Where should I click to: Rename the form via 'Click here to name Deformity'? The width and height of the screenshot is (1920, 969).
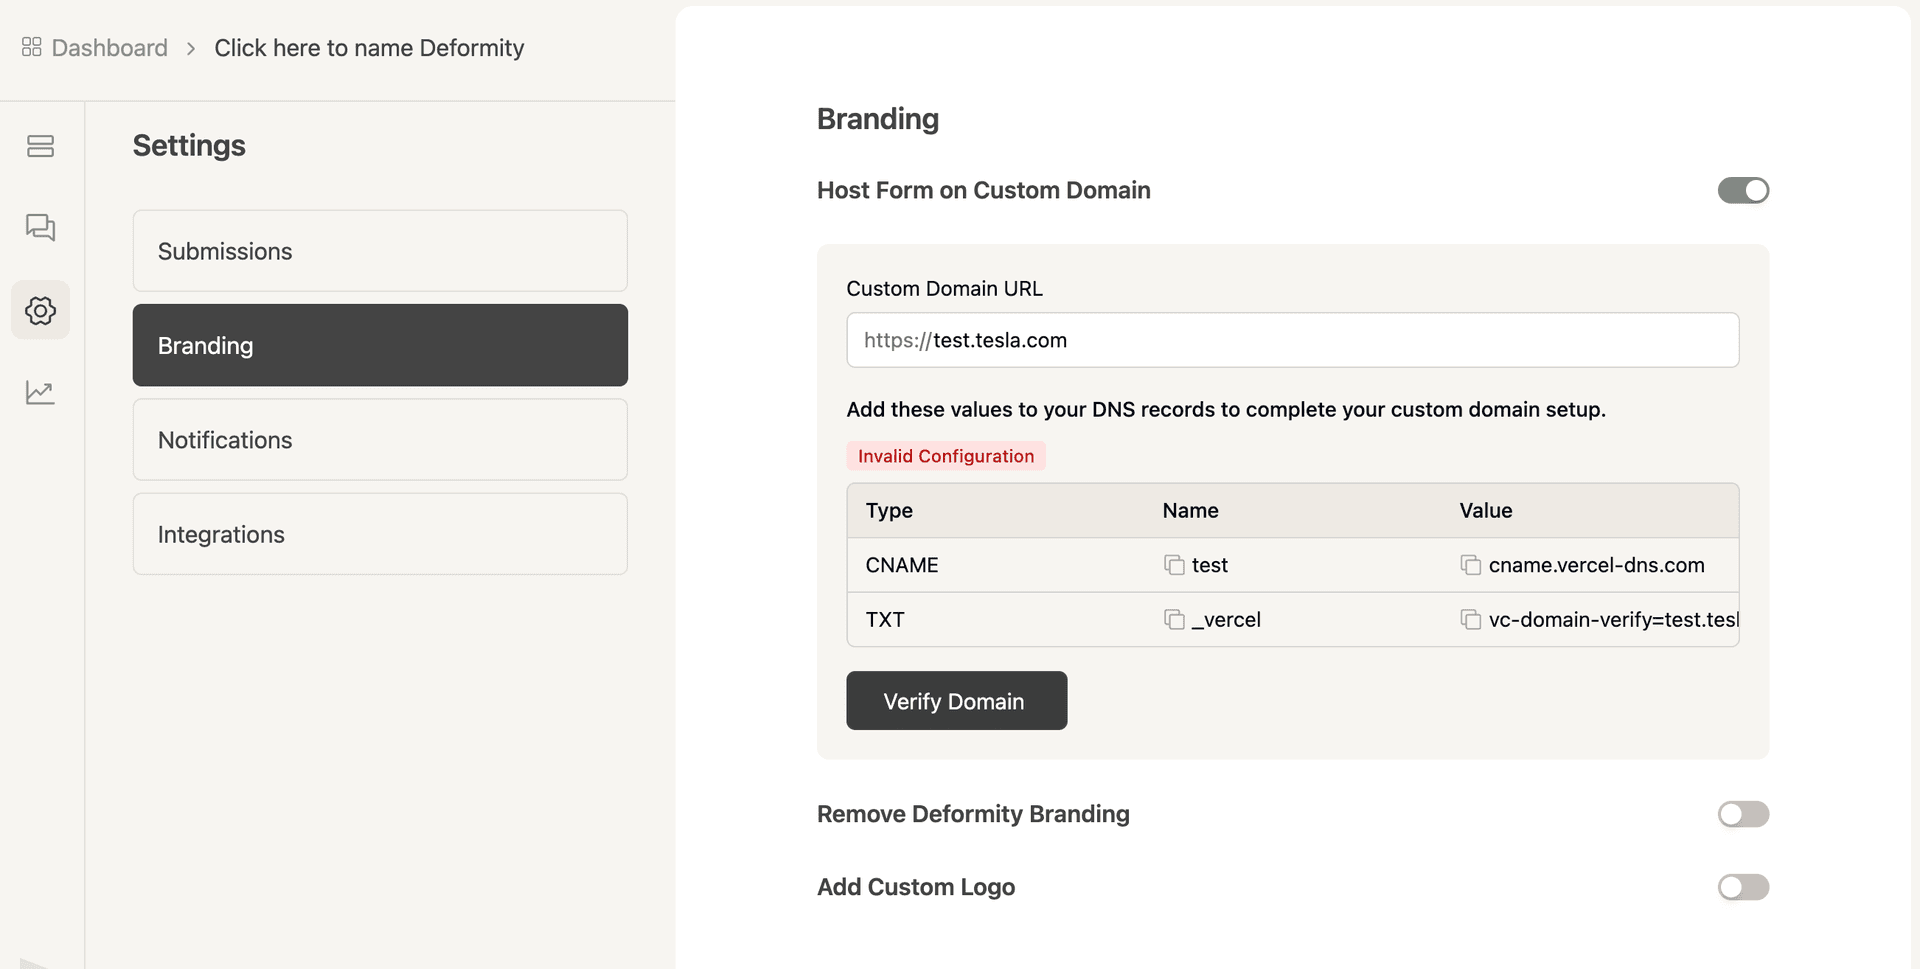click(x=368, y=47)
